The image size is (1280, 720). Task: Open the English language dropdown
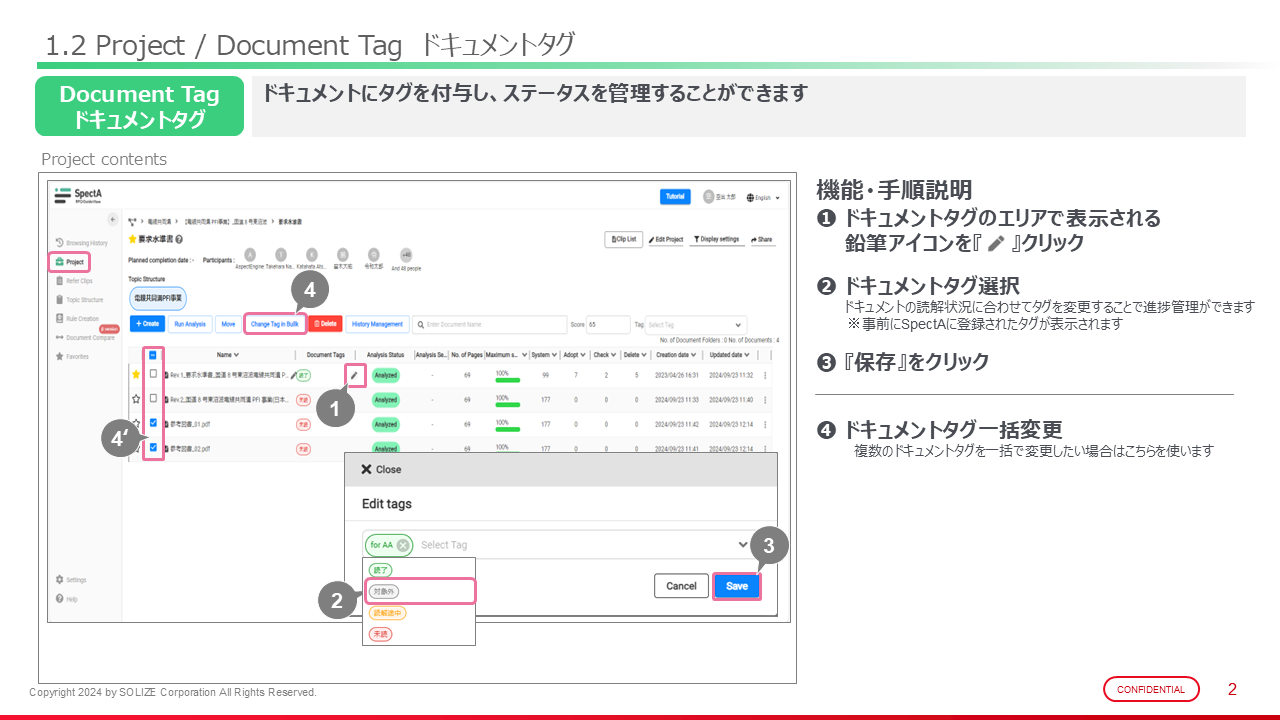point(763,198)
